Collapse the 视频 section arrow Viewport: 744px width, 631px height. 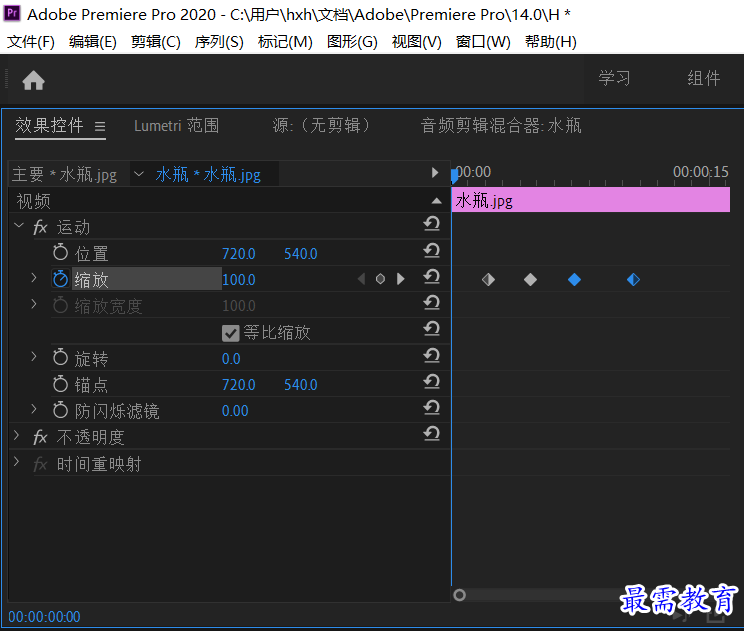[x=436, y=201]
